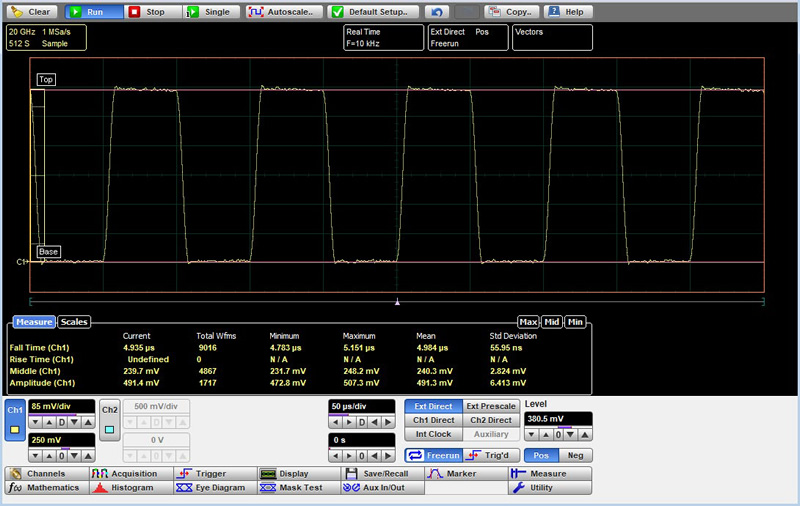Click the Base level label on waveform

point(48,251)
